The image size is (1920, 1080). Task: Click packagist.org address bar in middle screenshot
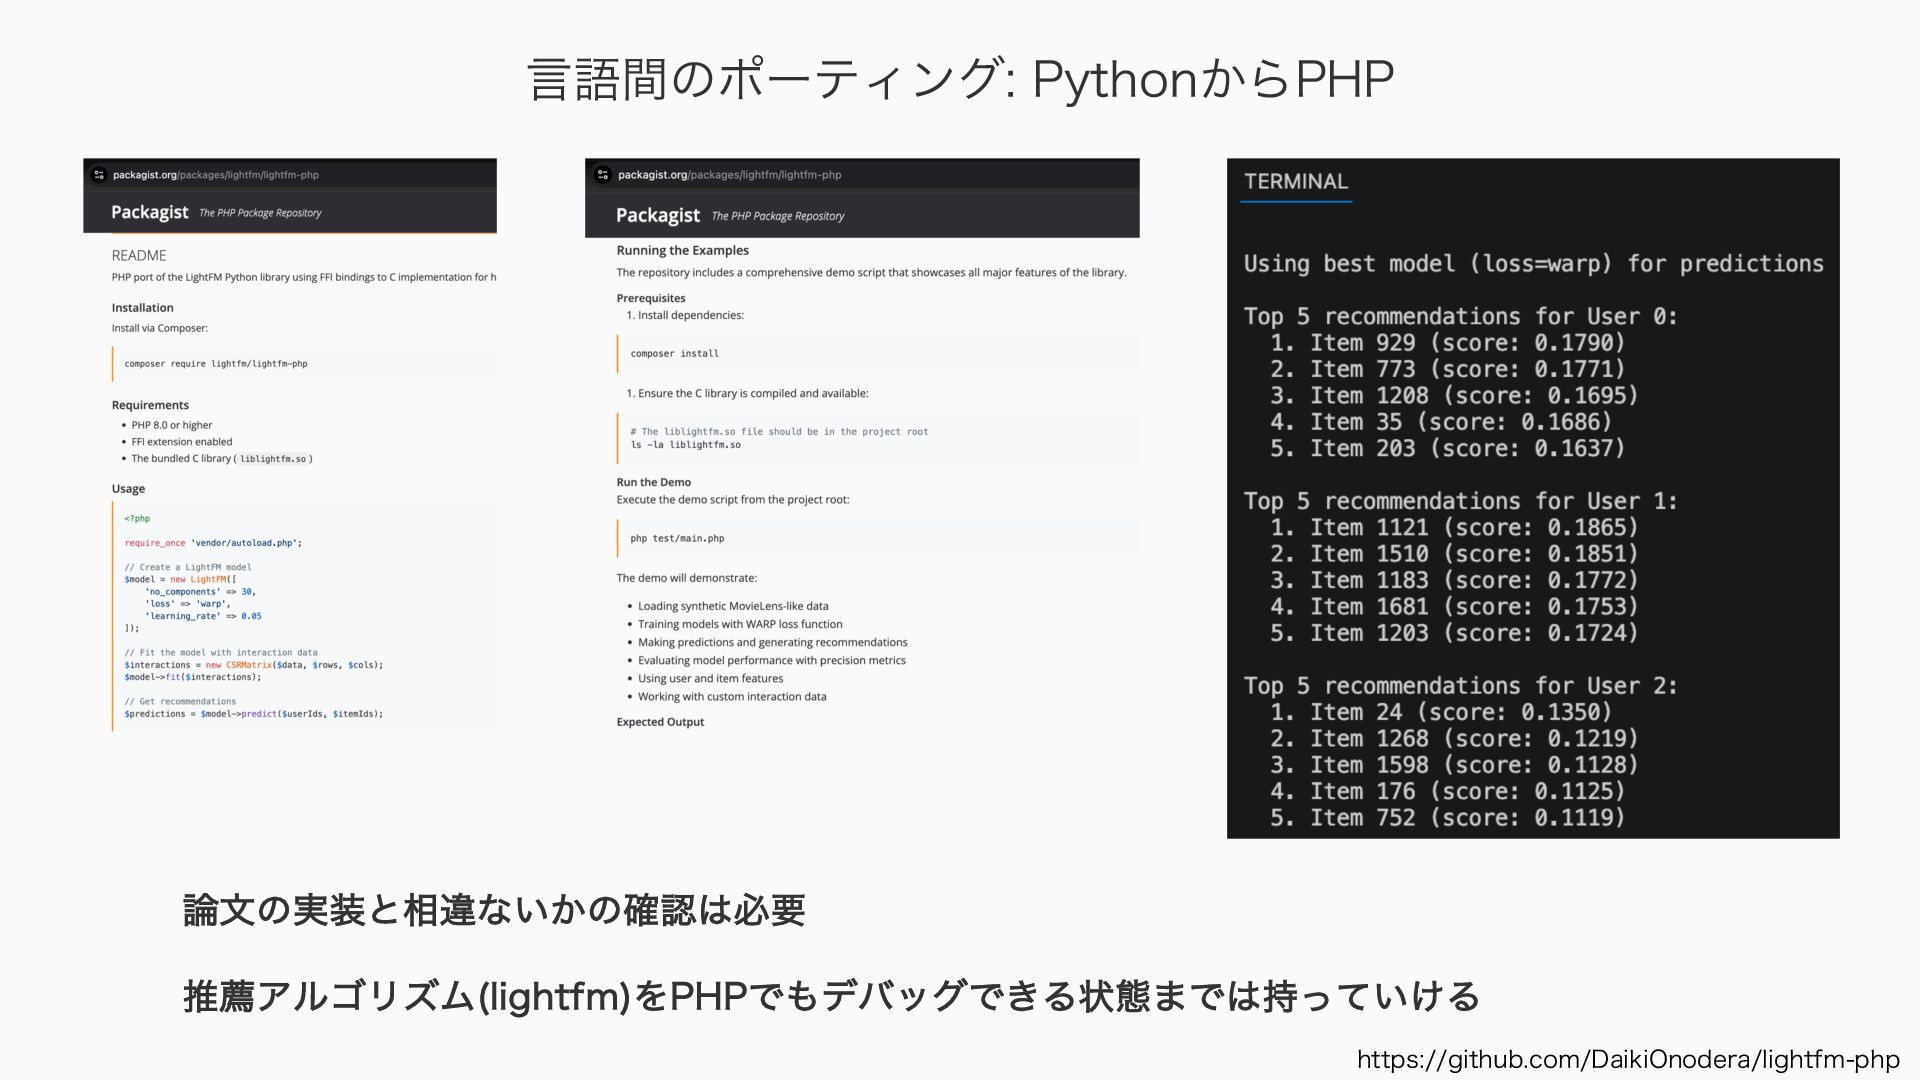tap(730, 175)
